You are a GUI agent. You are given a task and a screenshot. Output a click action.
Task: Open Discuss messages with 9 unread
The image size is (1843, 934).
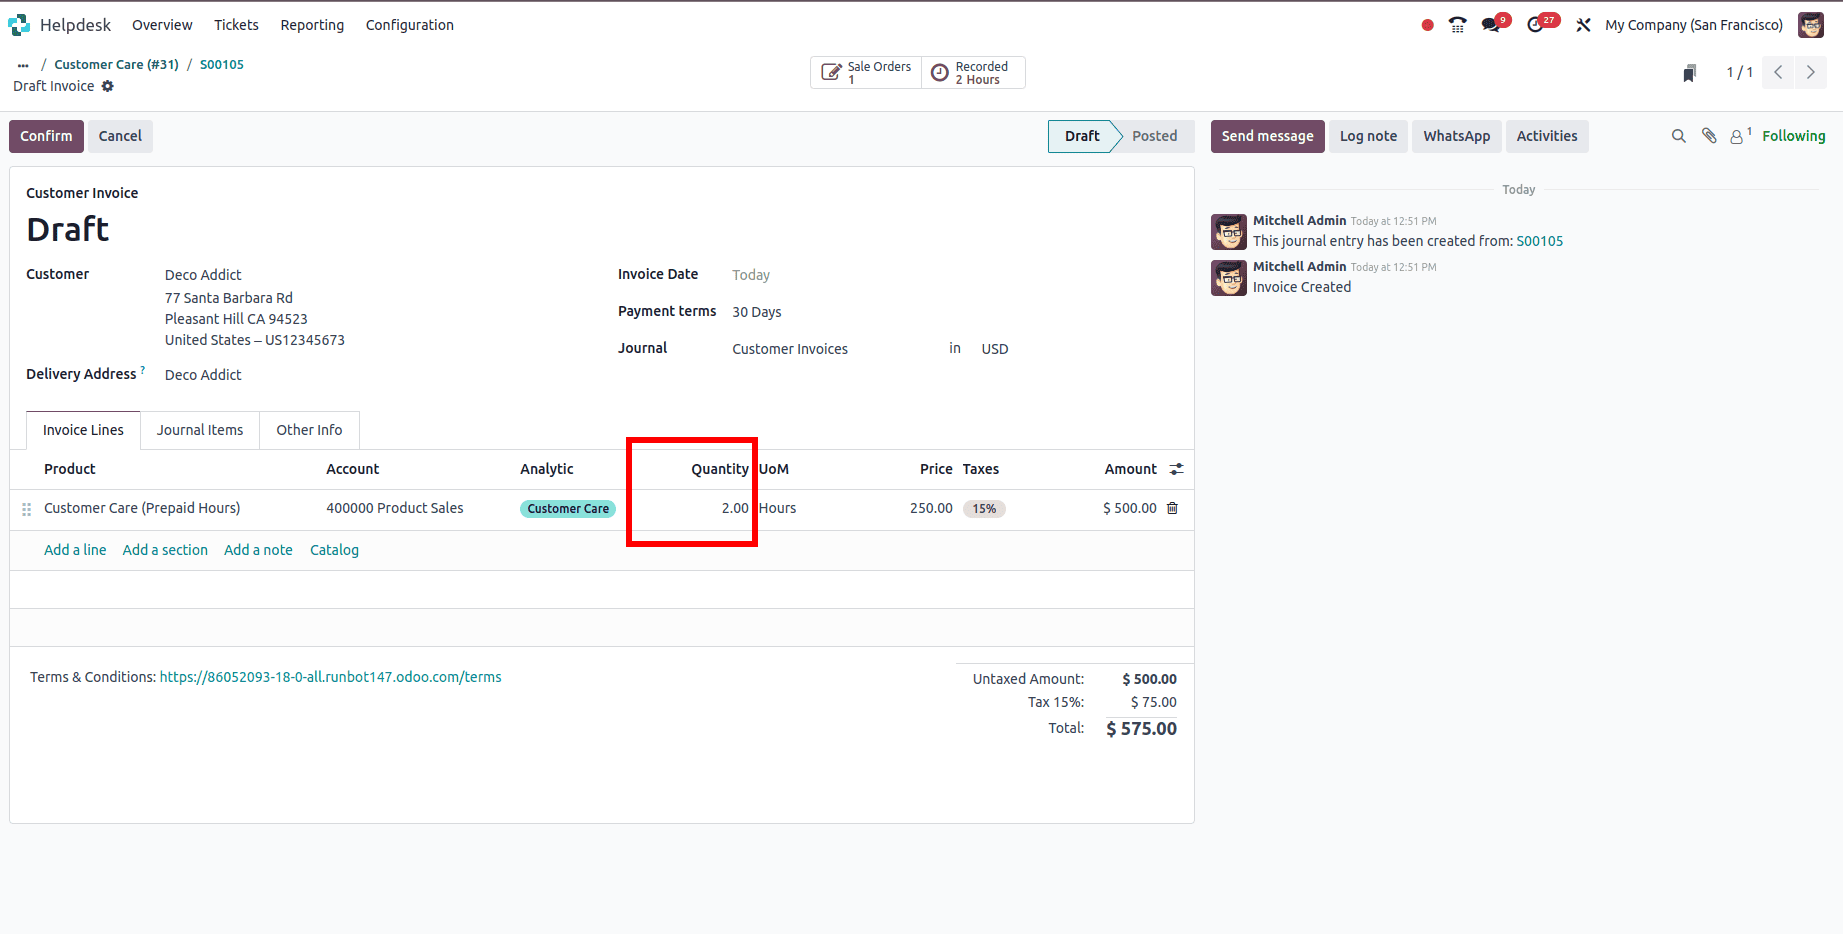point(1489,24)
